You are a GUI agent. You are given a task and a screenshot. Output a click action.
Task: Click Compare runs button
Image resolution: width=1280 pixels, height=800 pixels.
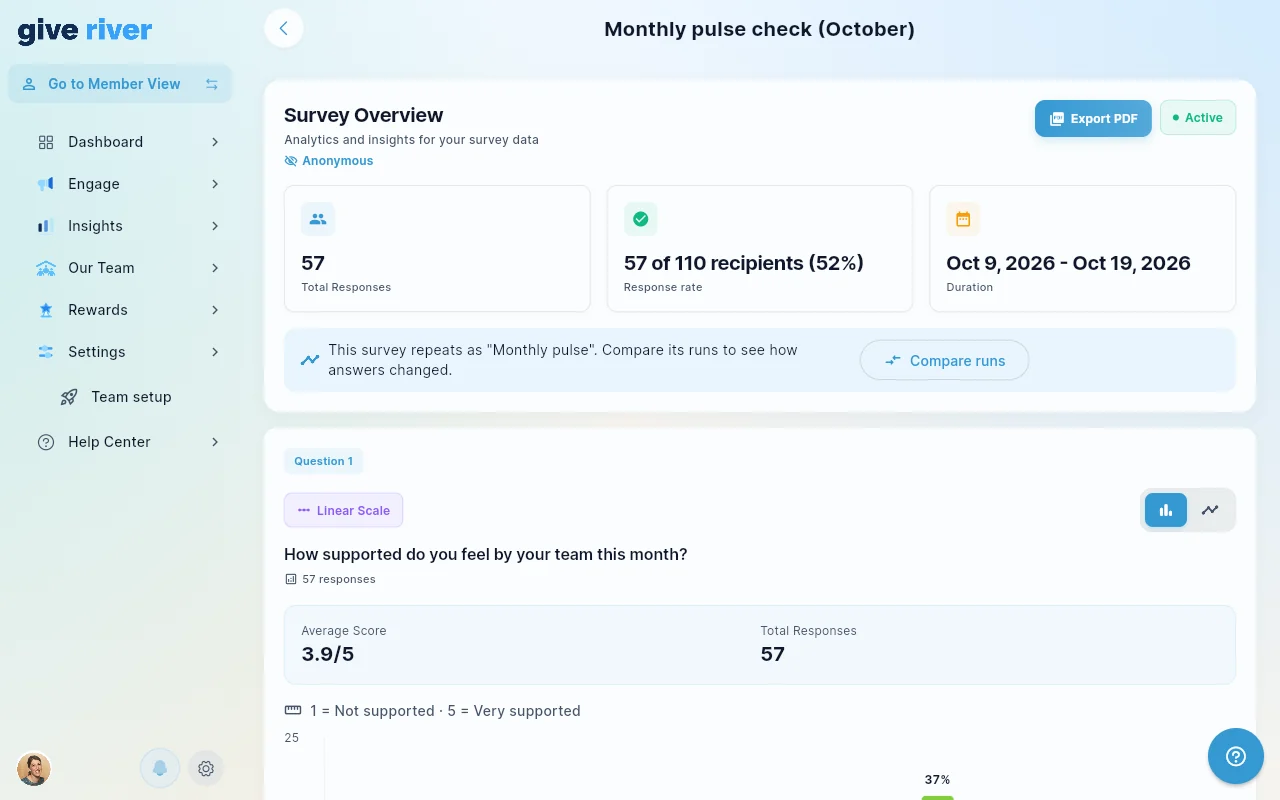pos(944,360)
